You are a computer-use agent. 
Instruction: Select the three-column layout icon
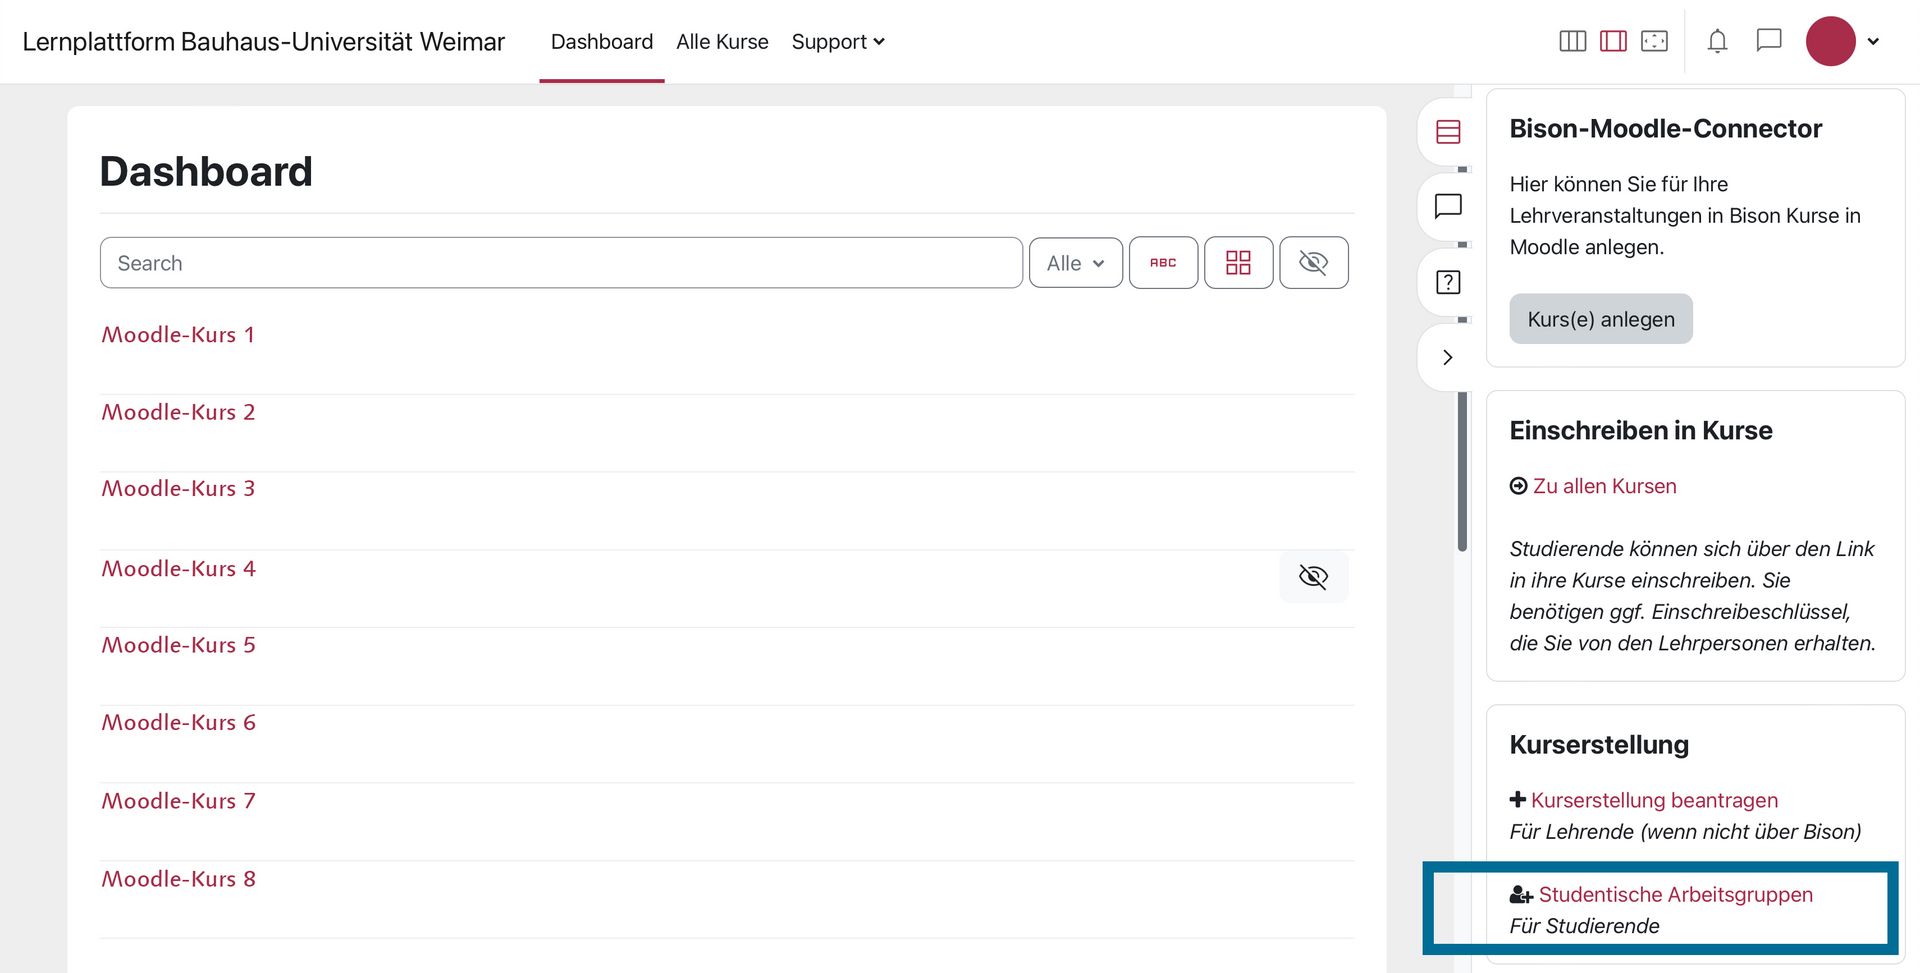[1572, 41]
